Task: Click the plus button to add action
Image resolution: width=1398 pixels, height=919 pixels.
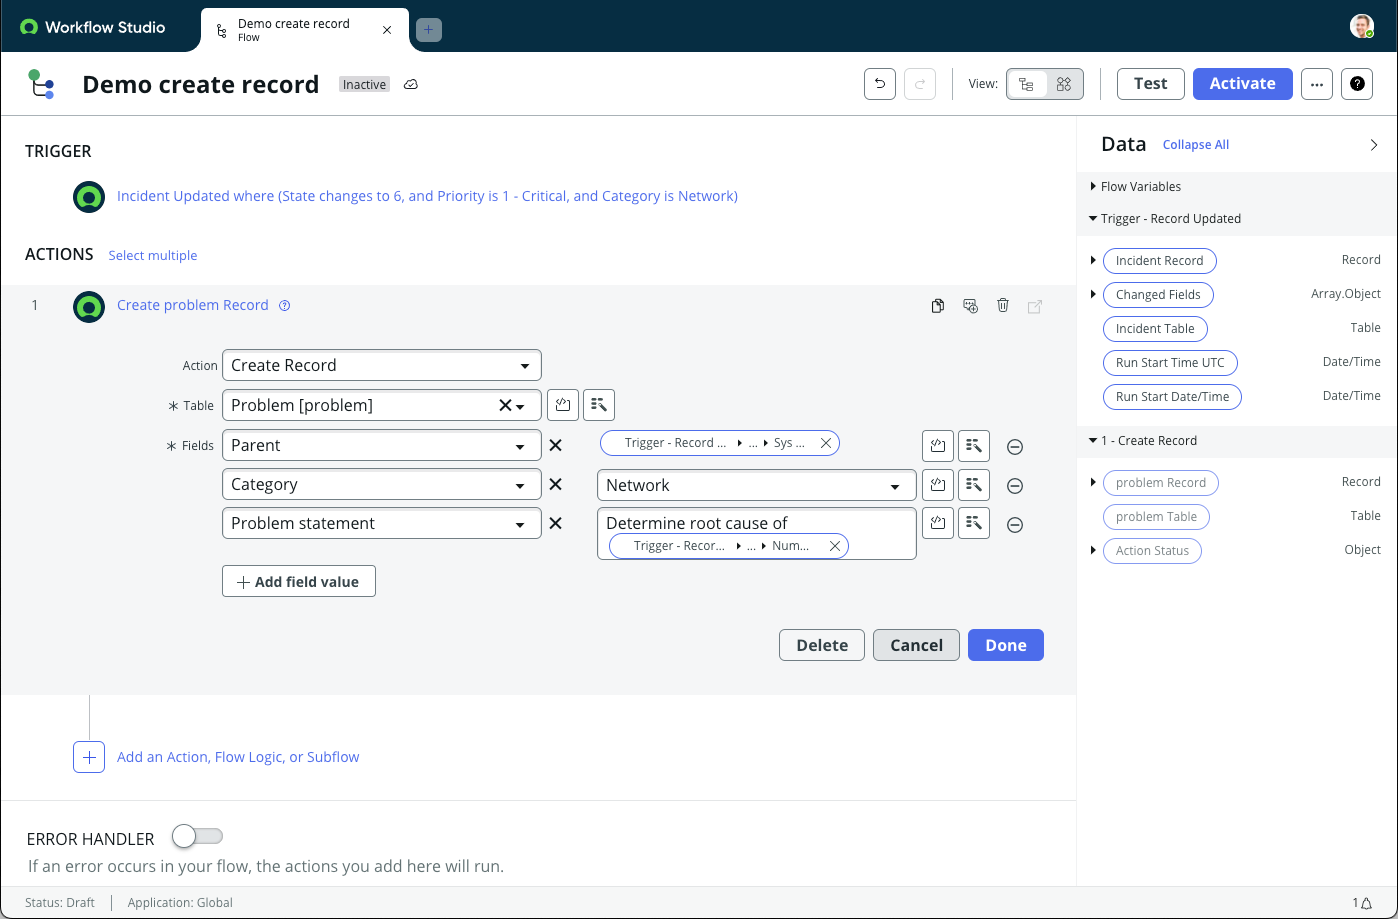Action: point(89,757)
